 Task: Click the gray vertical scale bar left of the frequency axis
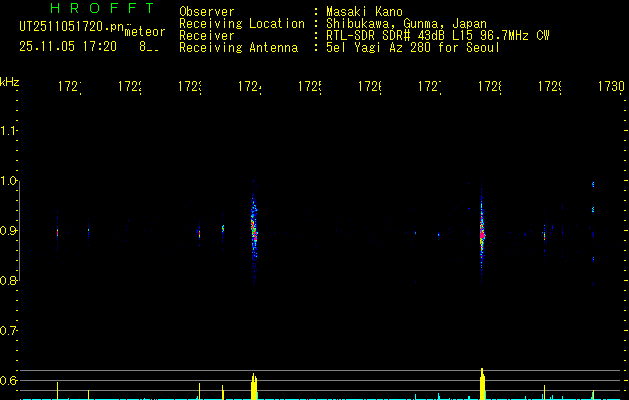(20, 231)
